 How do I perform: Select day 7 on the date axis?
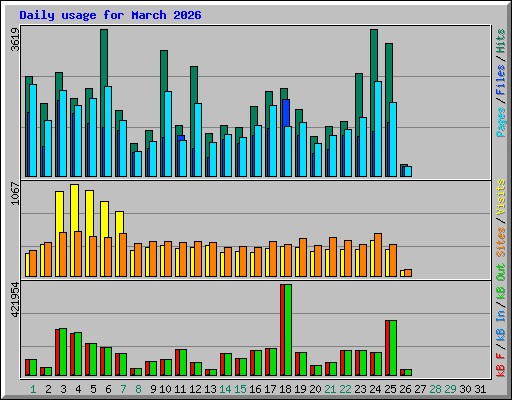tap(123, 389)
